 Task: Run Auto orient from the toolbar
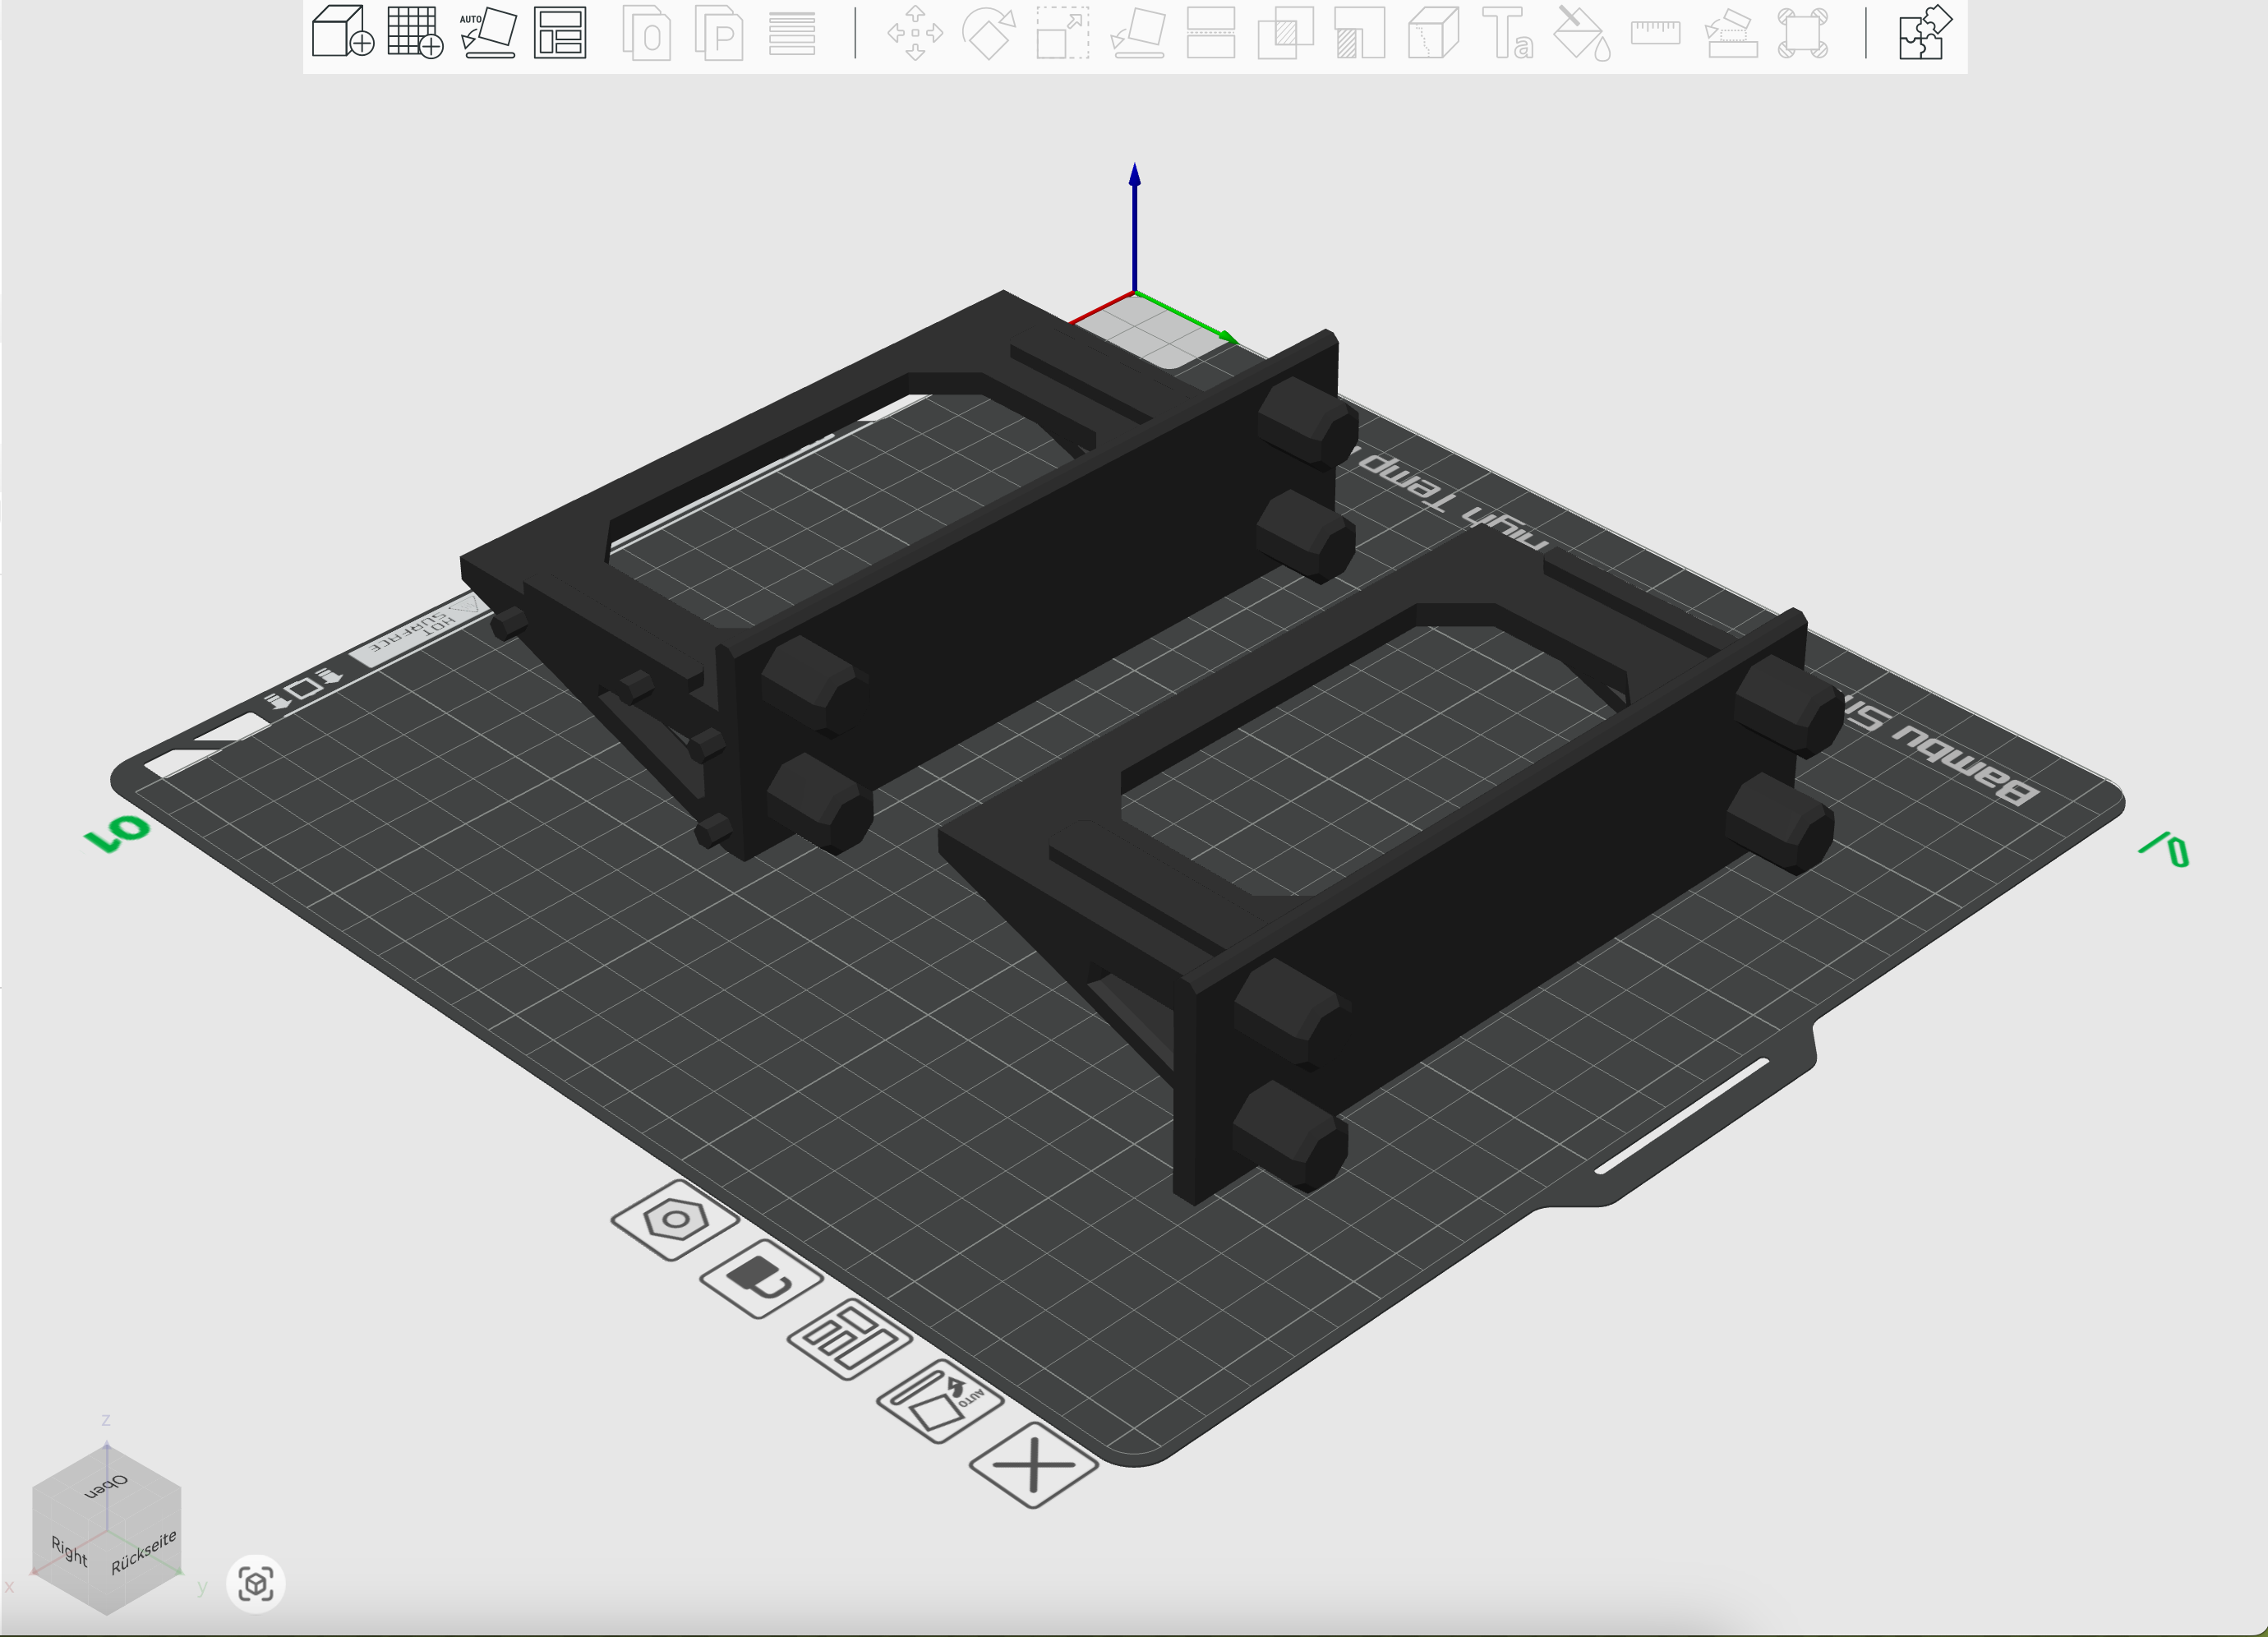tap(488, 32)
